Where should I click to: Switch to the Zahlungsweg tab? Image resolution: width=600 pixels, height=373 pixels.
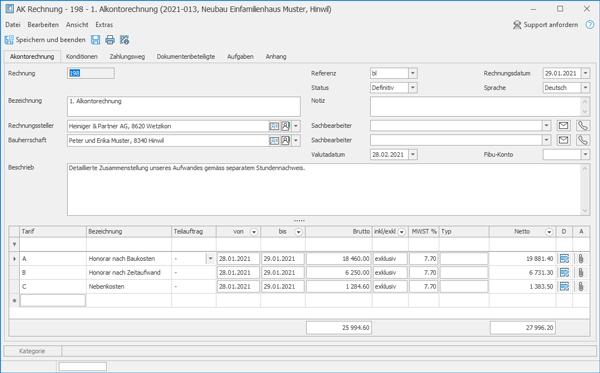pyautogui.click(x=127, y=57)
